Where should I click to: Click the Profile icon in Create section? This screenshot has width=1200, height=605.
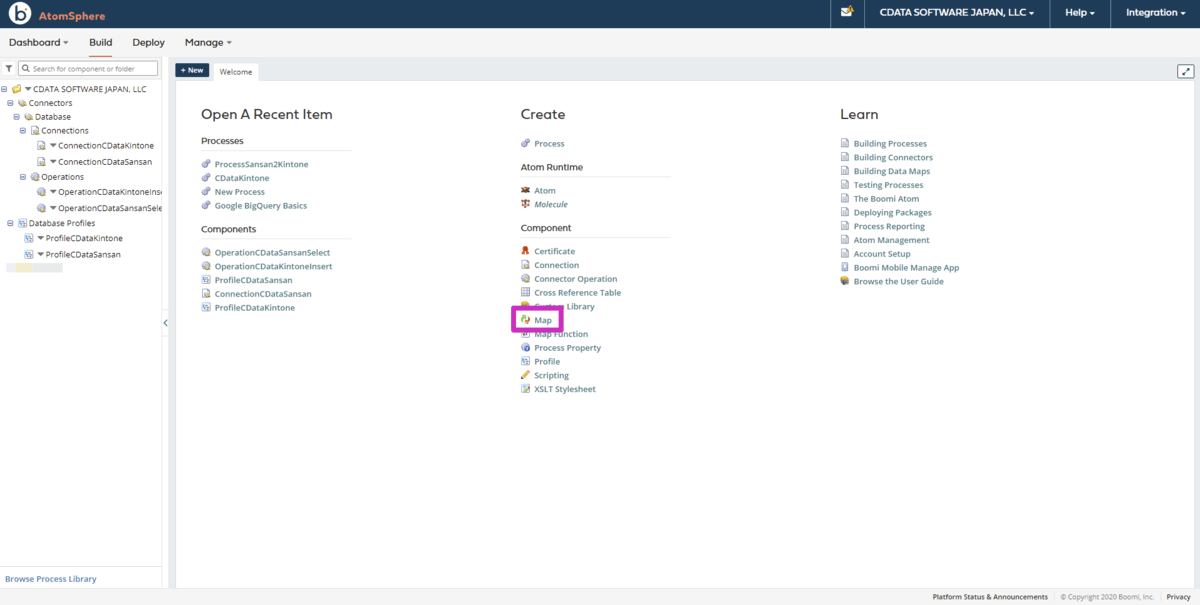(x=525, y=361)
